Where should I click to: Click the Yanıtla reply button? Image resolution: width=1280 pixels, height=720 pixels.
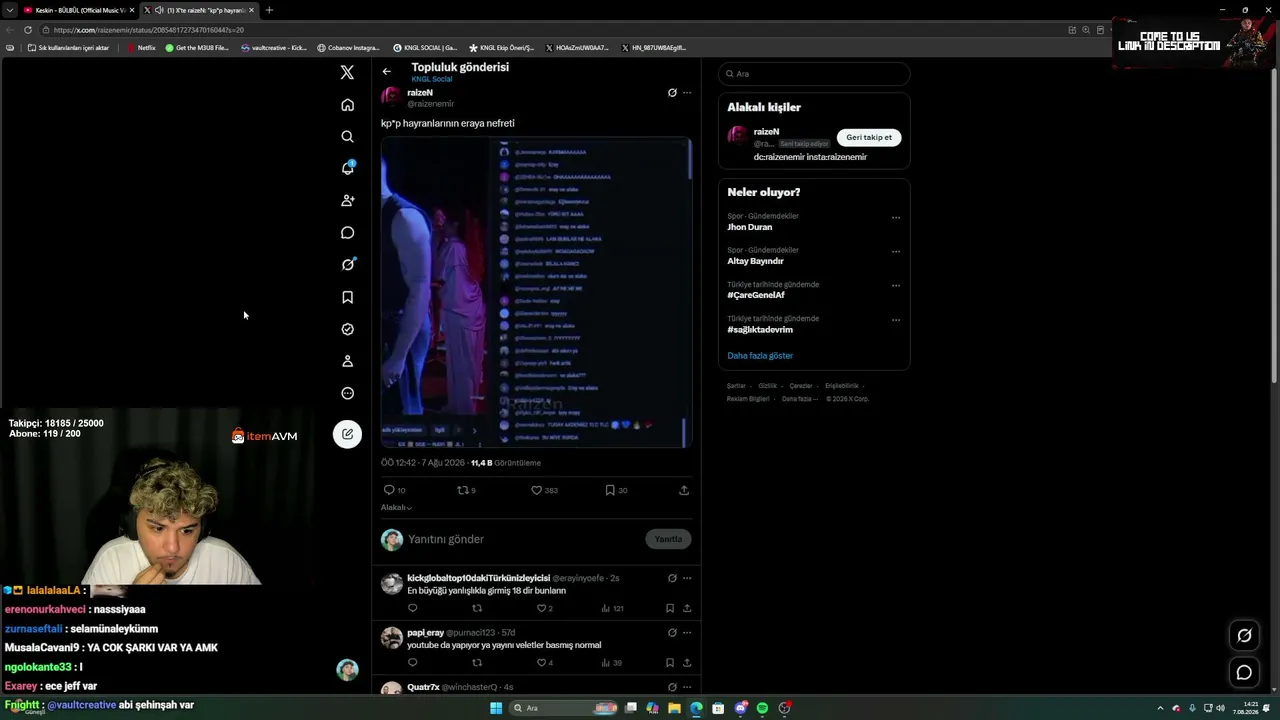coord(668,539)
